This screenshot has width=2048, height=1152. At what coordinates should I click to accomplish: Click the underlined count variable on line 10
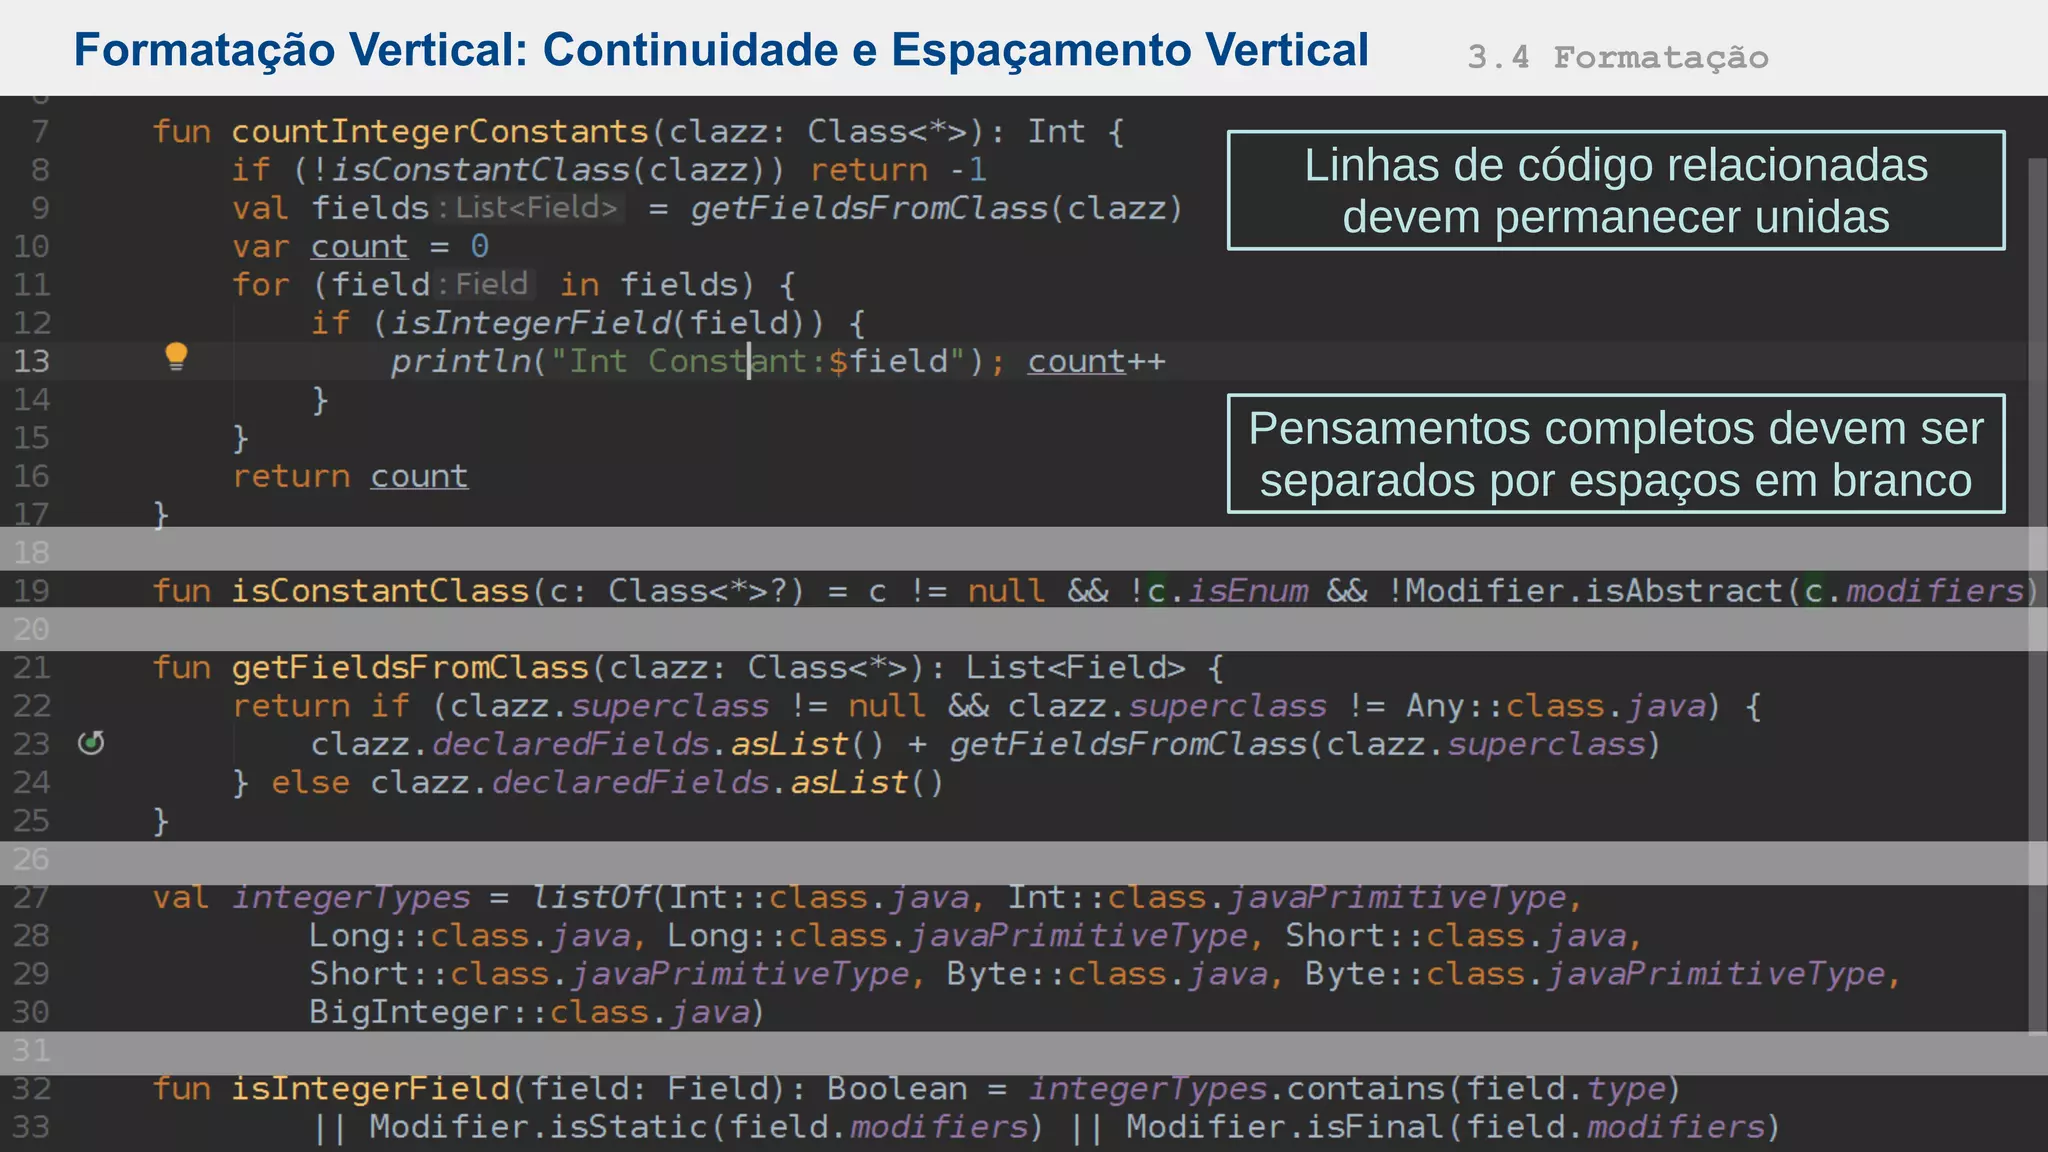[x=359, y=247]
